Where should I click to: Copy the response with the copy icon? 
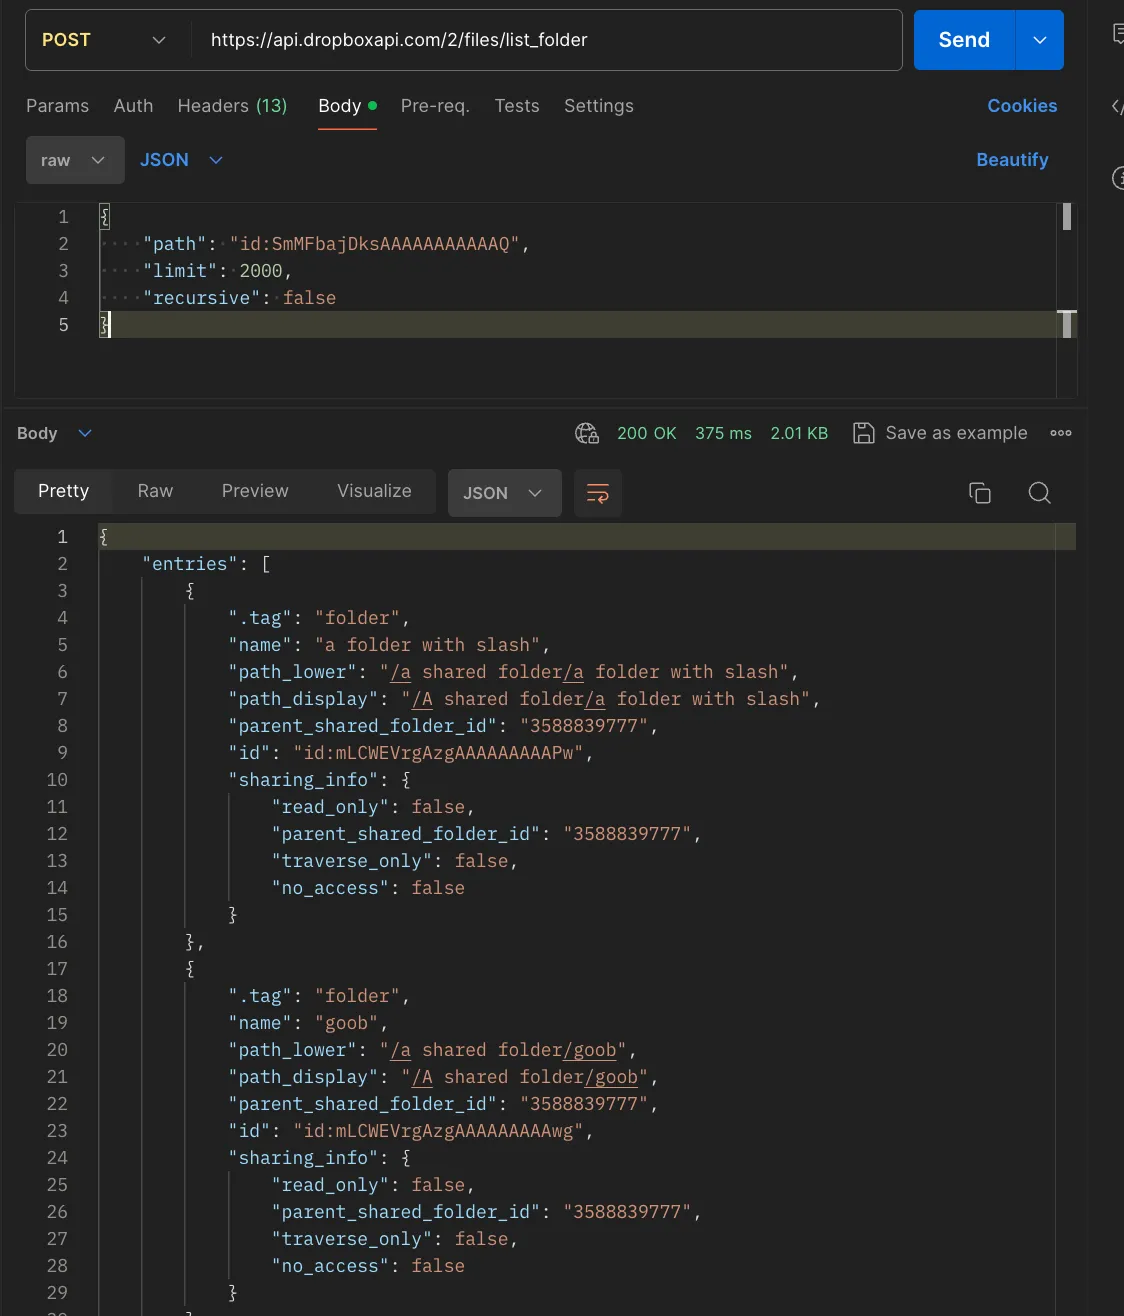(x=980, y=492)
